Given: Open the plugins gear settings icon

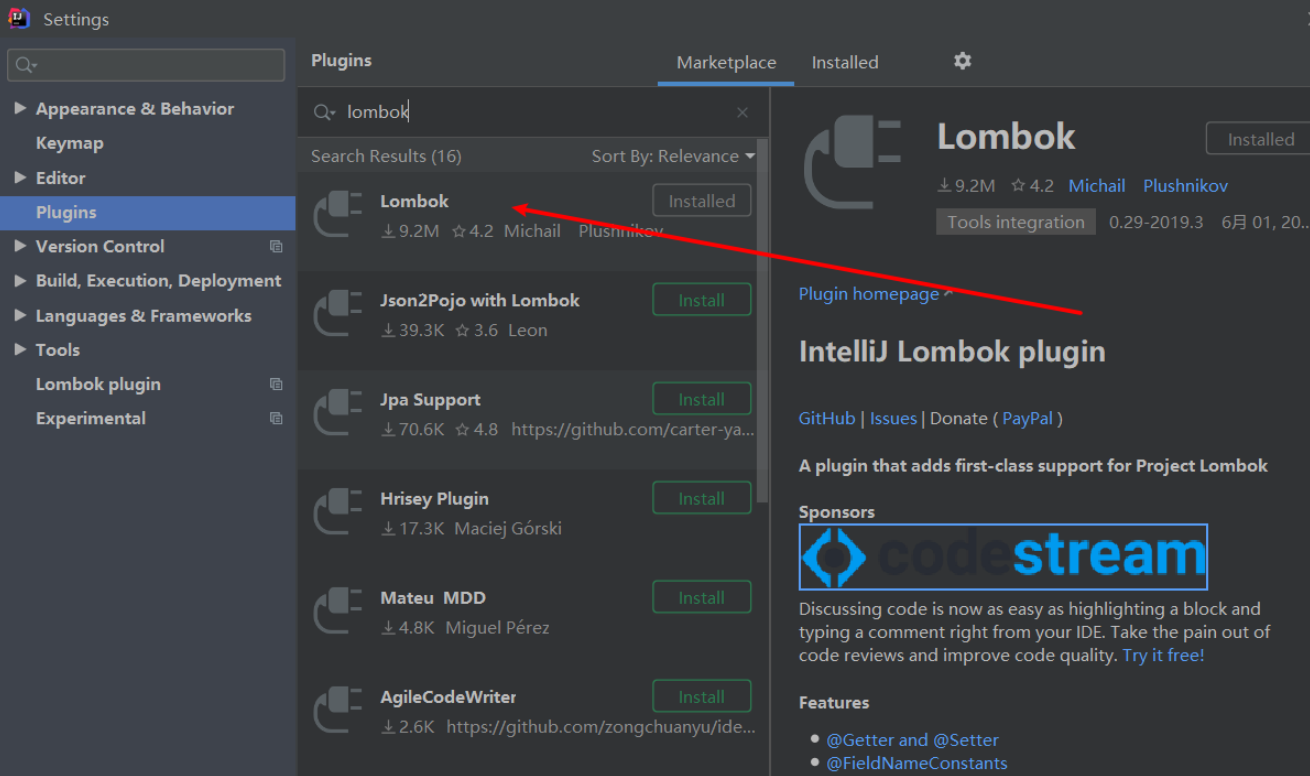Looking at the screenshot, I should tap(962, 61).
